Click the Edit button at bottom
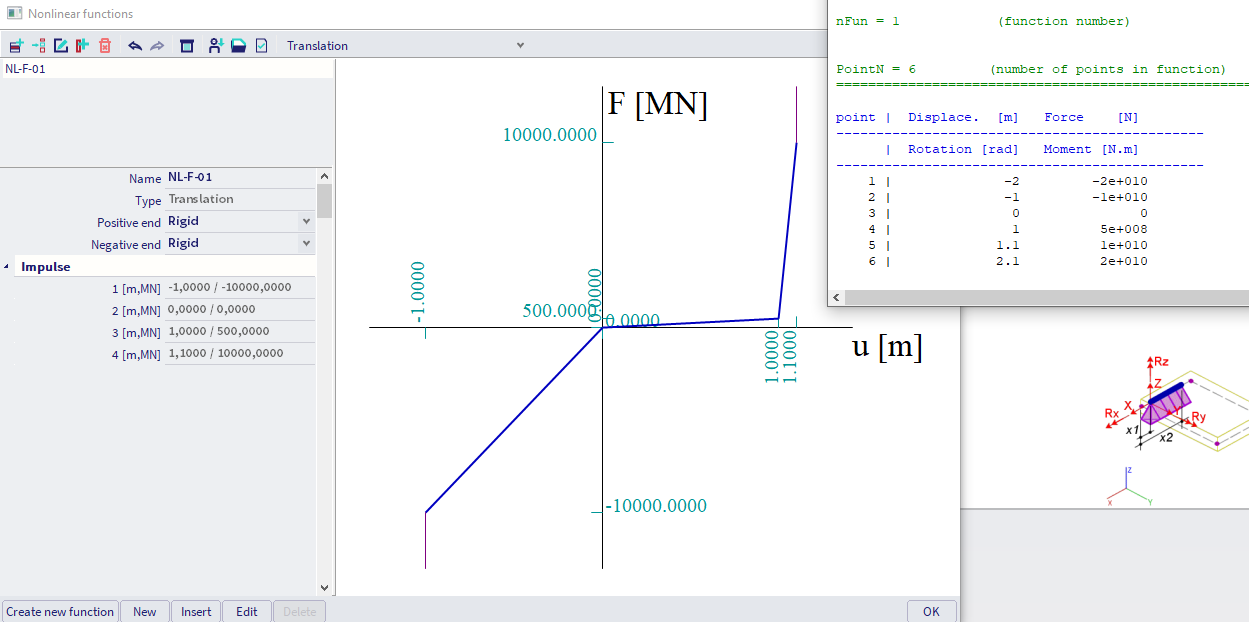This screenshot has height=622, width=1249. click(x=246, y=611)
